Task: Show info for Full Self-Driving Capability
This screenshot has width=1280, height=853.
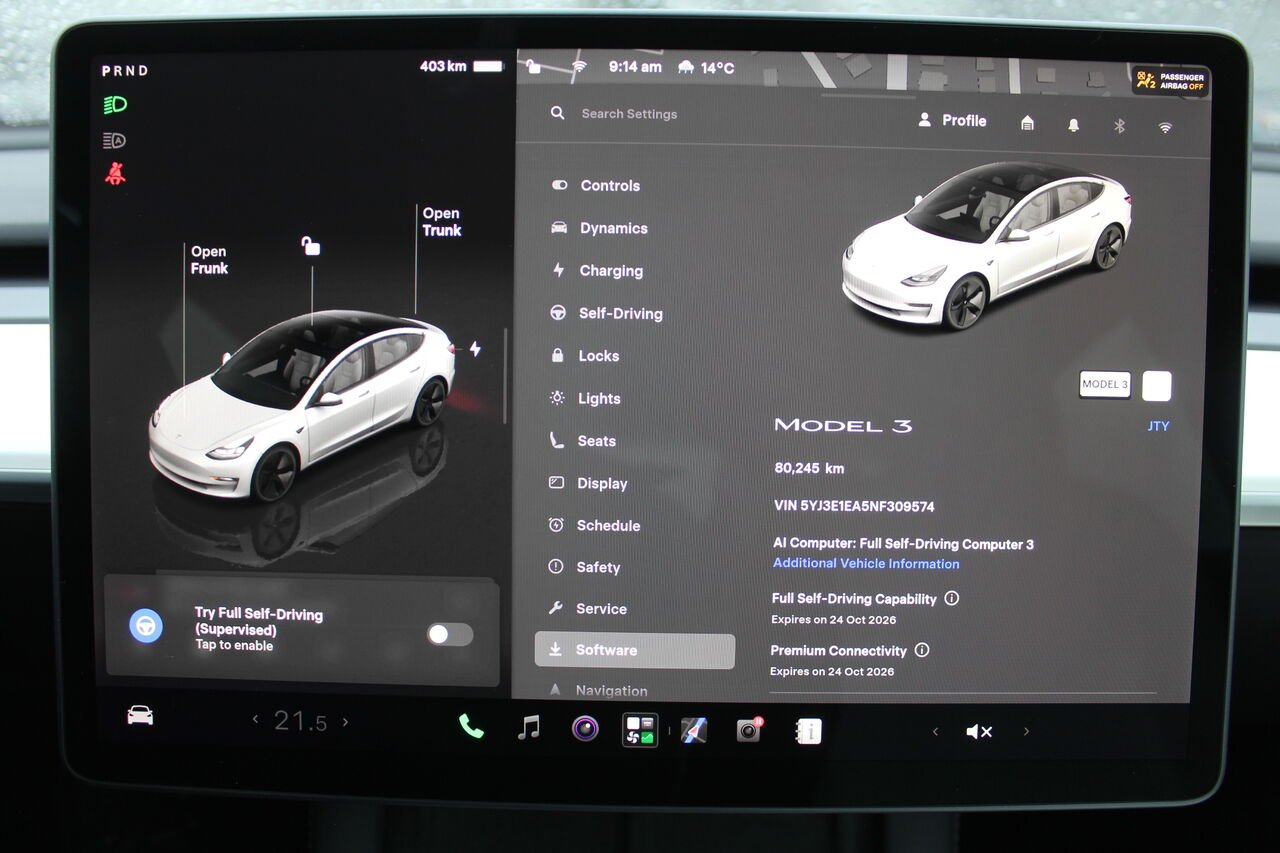Action: [x=952, y=598]
